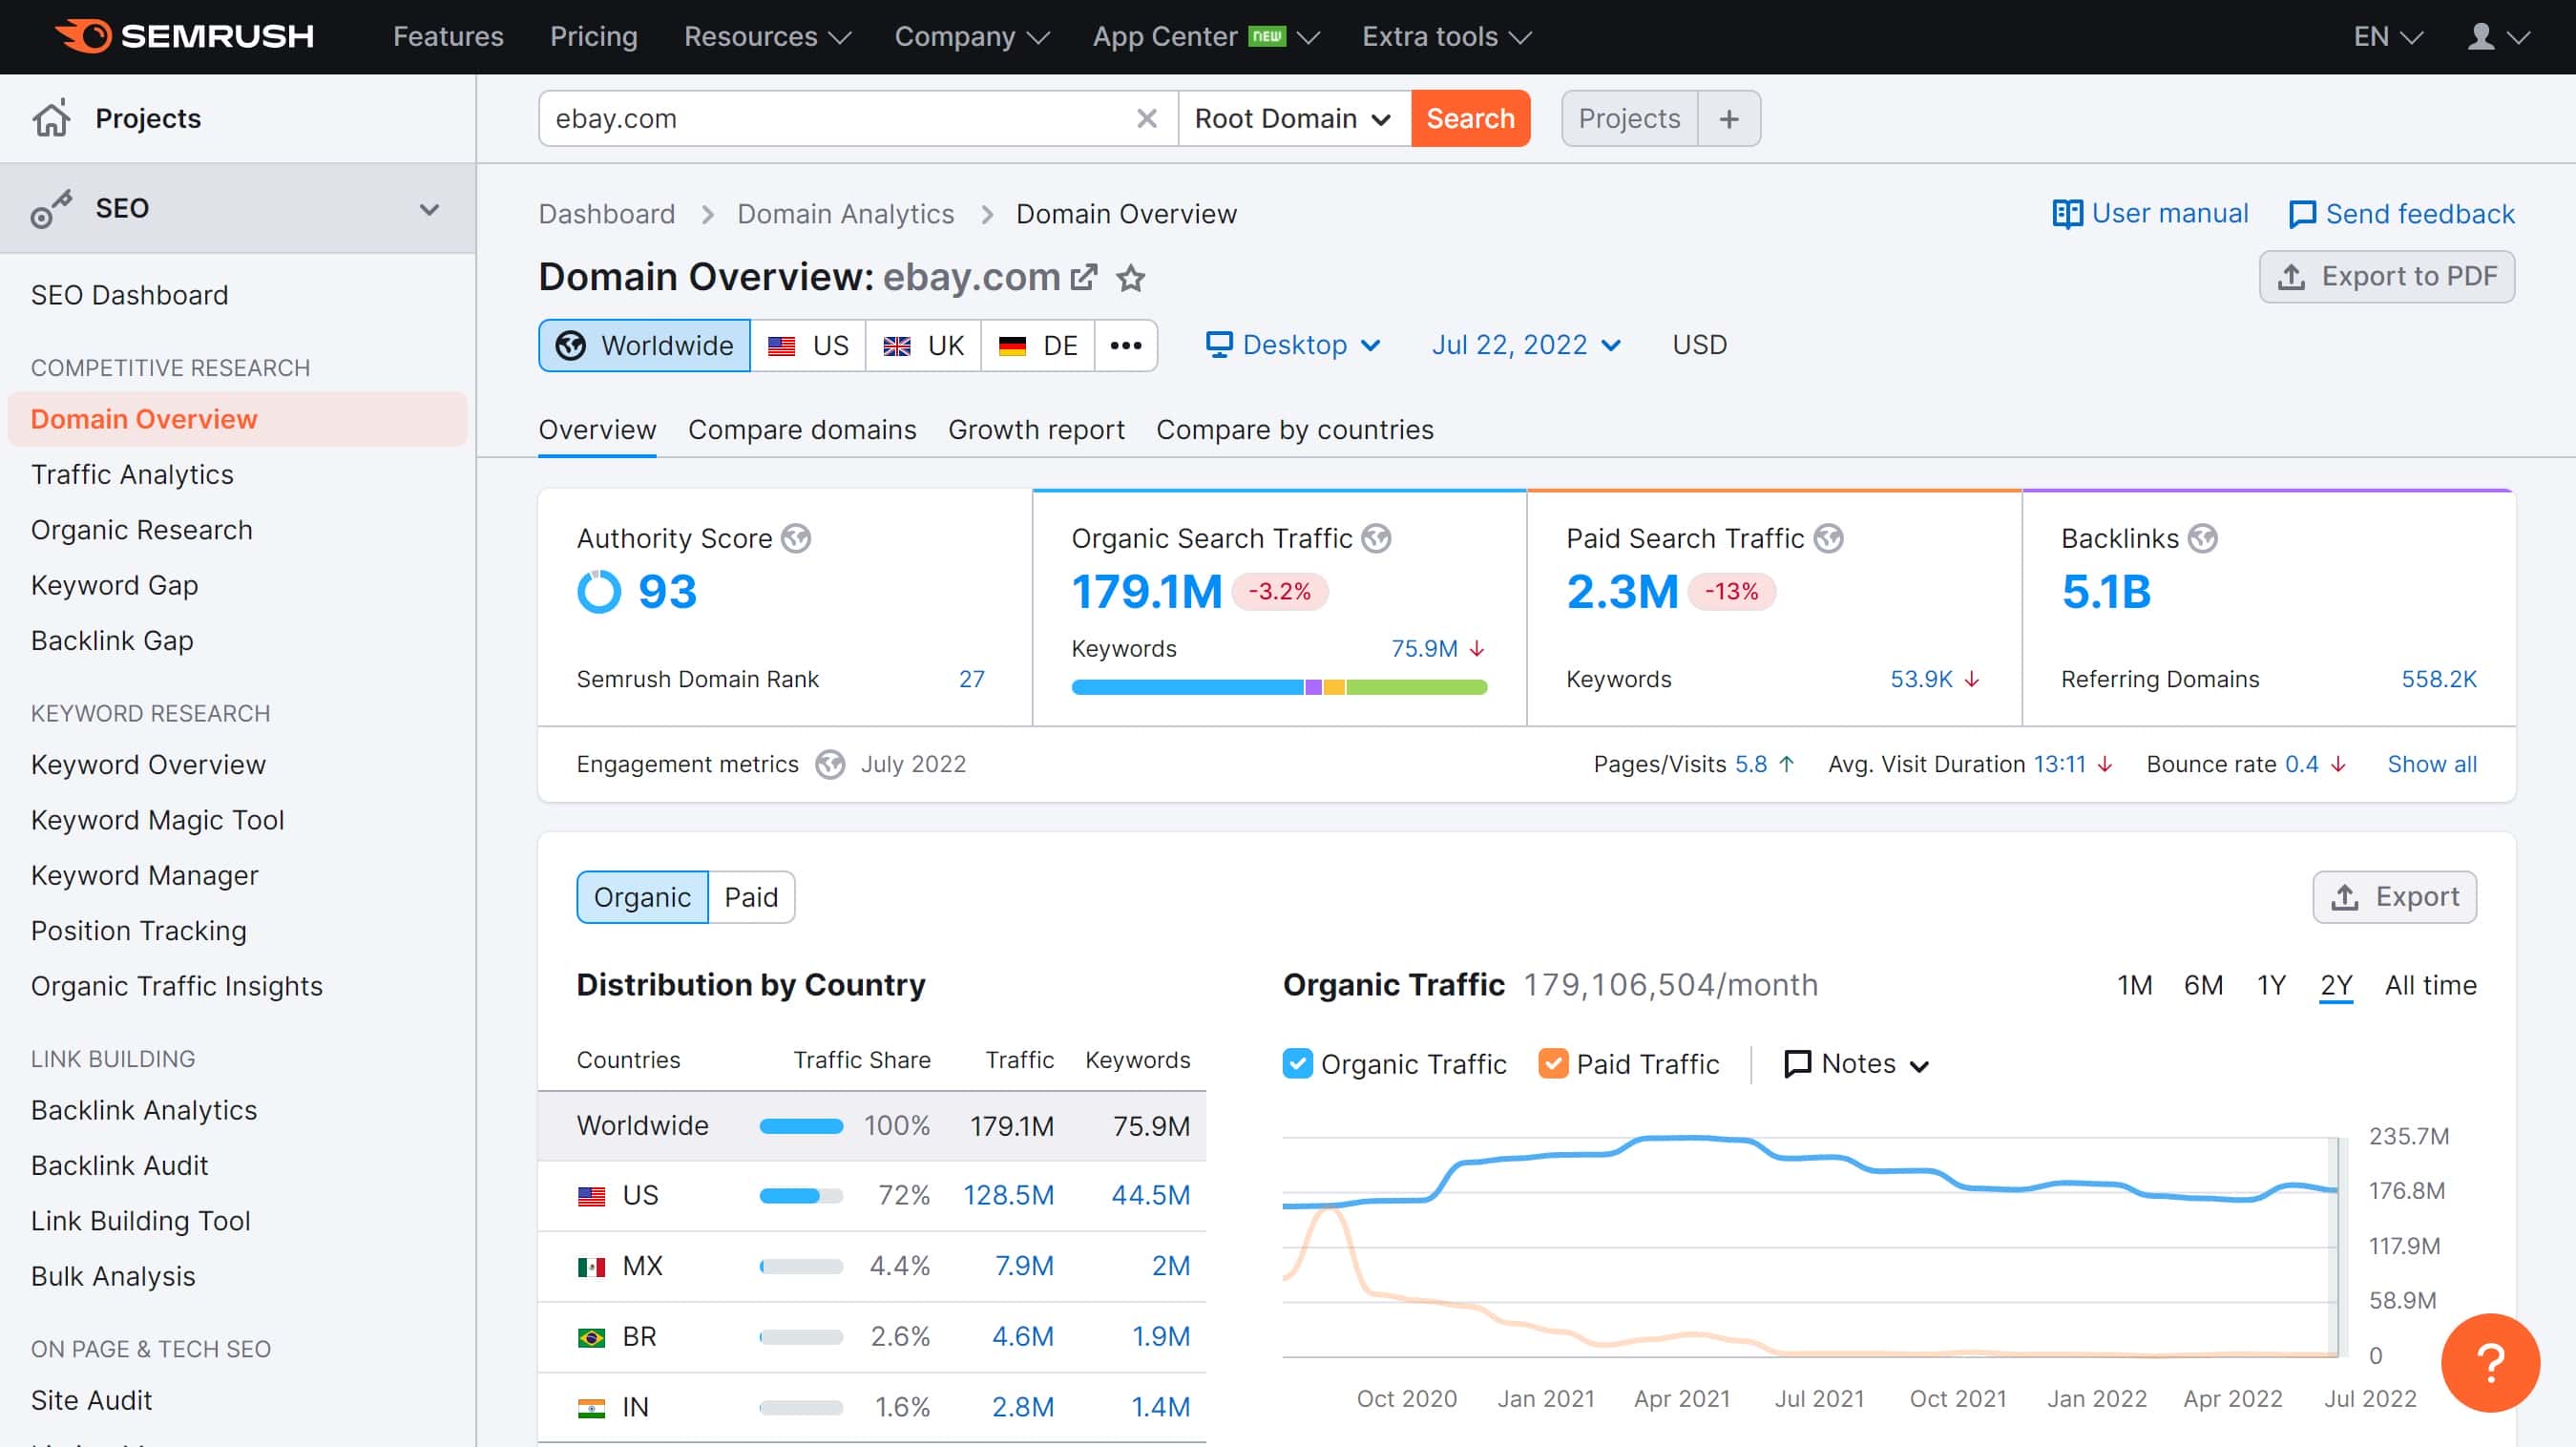
Task: Click the organic keywords distribution color bar
Action: (1279, 687)
